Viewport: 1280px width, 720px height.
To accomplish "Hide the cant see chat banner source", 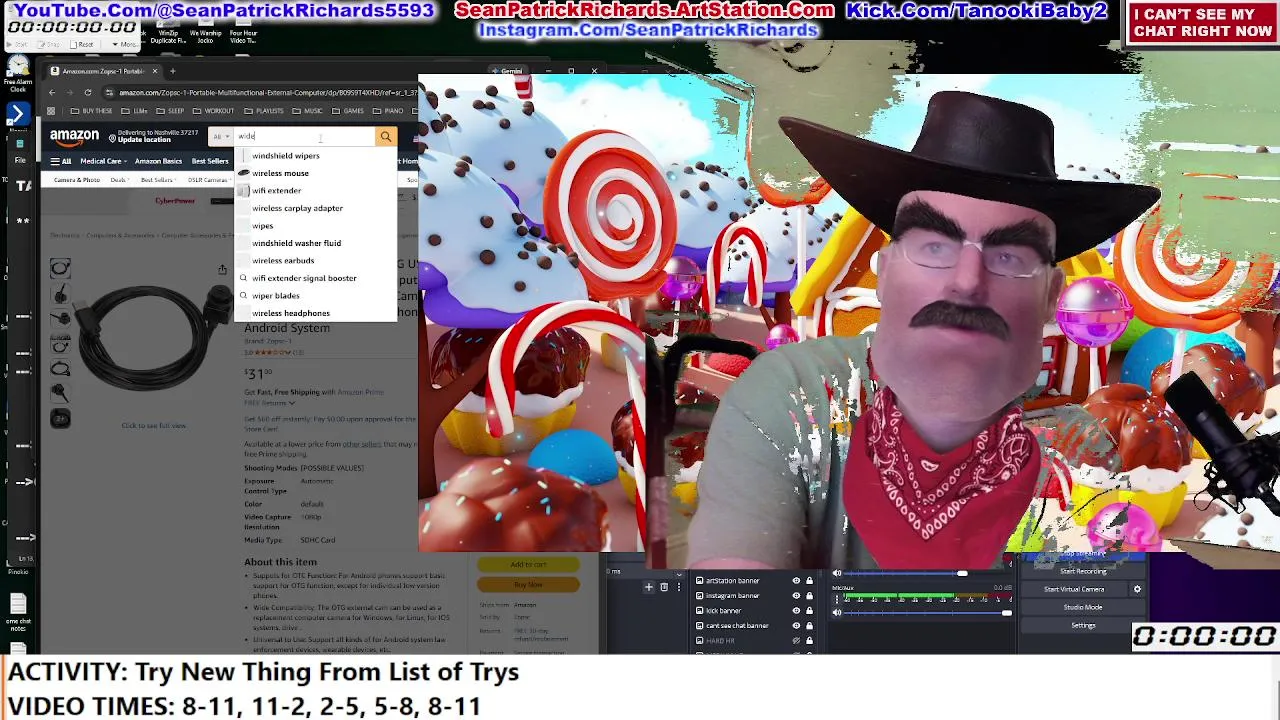I will pos(796,625).
